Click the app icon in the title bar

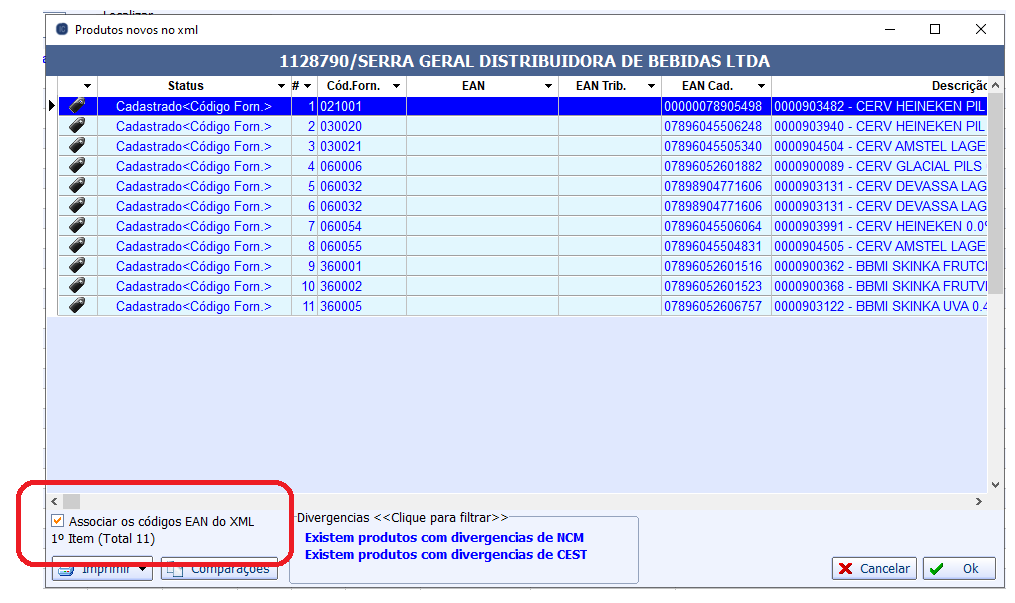click(x=62, y=30)
